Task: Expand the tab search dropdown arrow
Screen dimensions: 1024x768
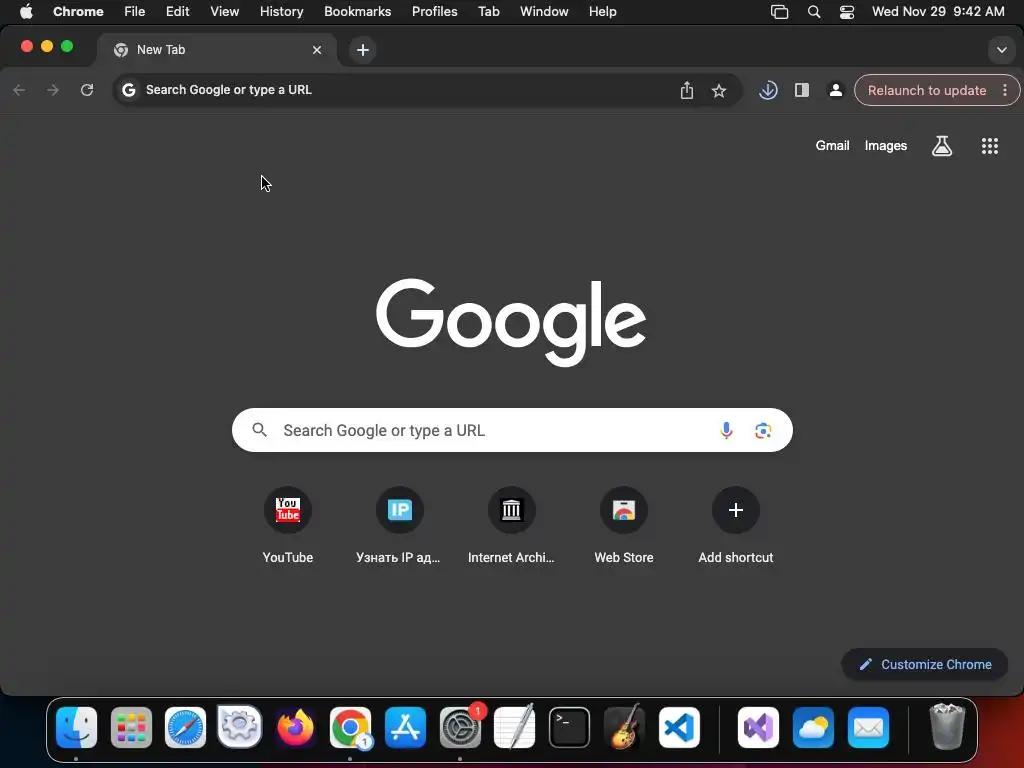Action: point(1002,50)
